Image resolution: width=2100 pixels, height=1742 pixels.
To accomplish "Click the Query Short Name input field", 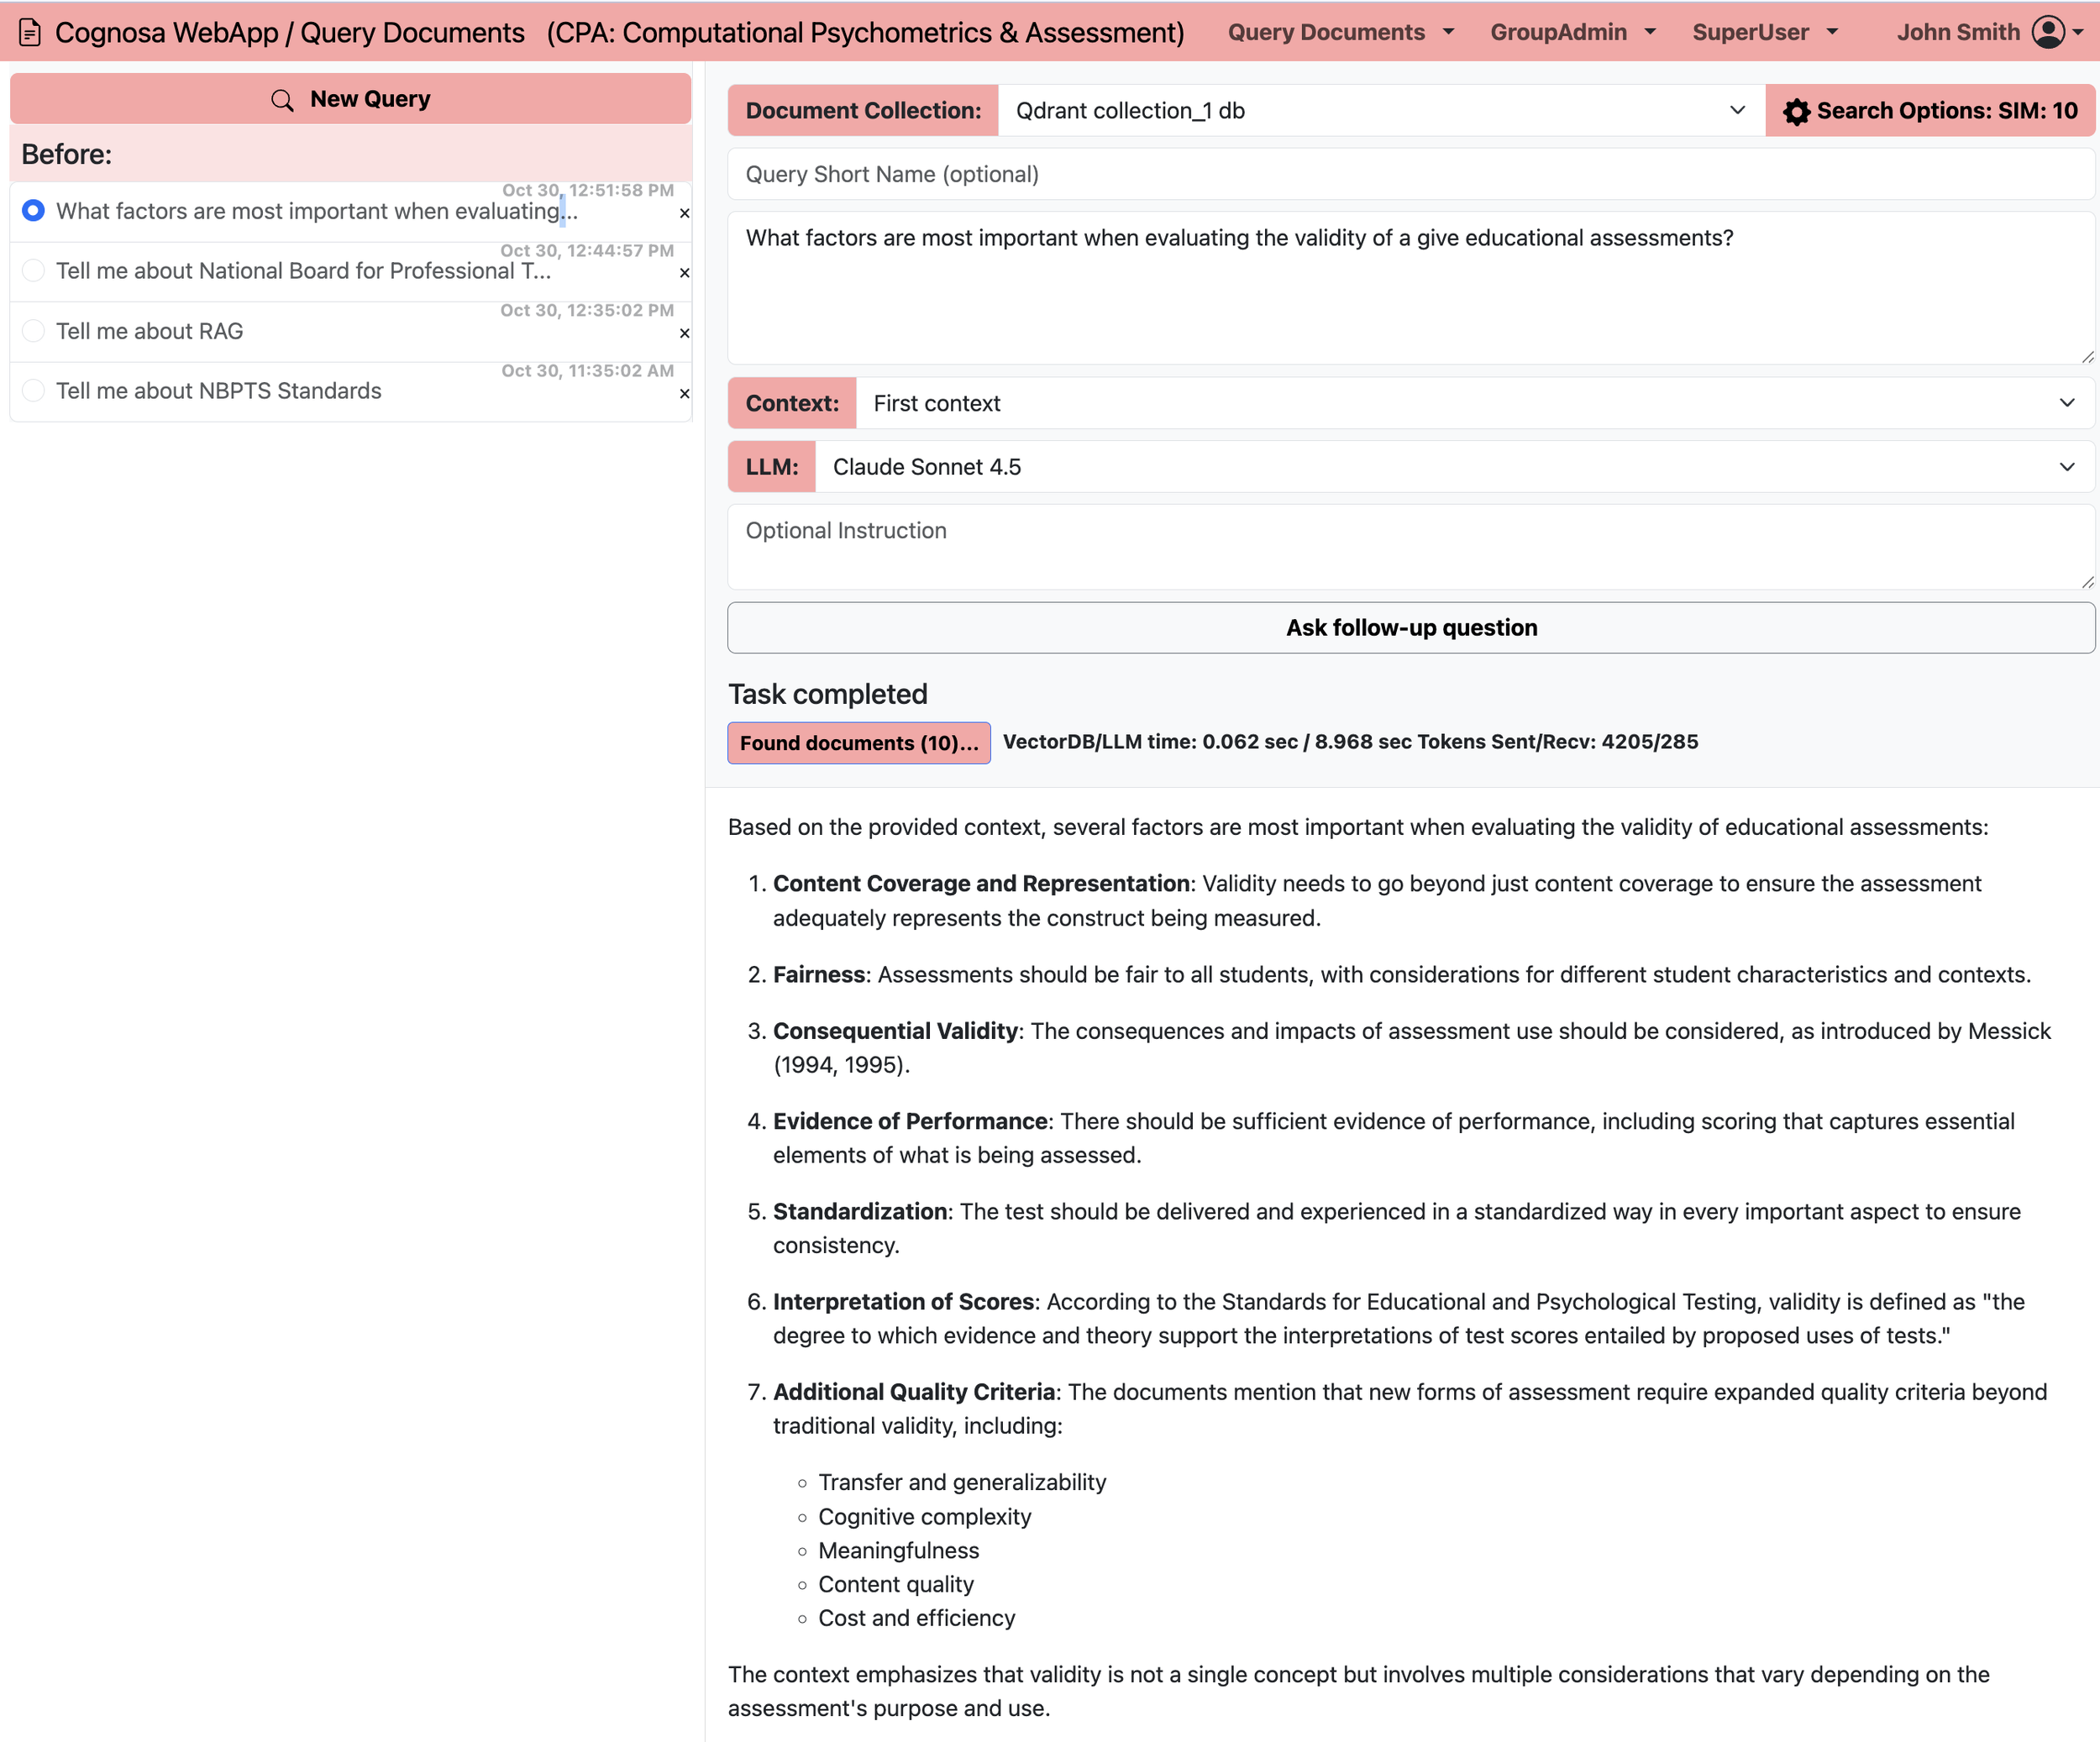I will coord(1410,175).
